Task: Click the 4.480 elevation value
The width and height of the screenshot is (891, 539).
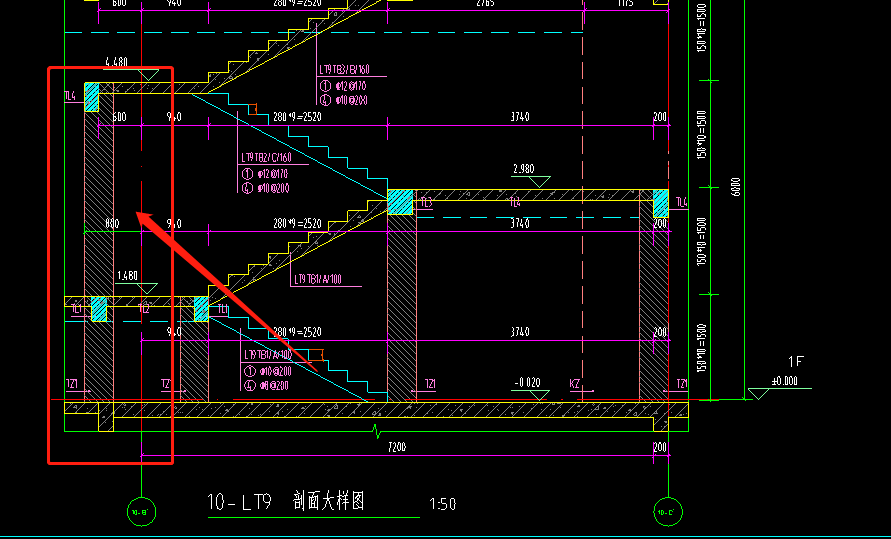Action: point(116,62)
